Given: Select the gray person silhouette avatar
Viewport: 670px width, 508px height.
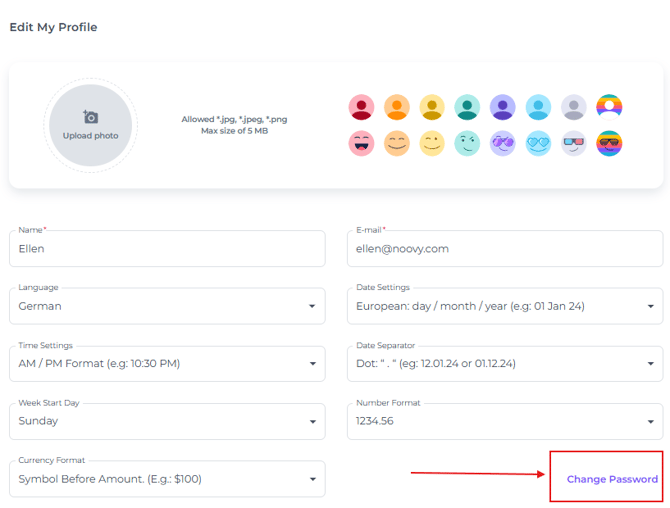Looking at the screenshot, I should pyautogui.click(x=573, y=107).
